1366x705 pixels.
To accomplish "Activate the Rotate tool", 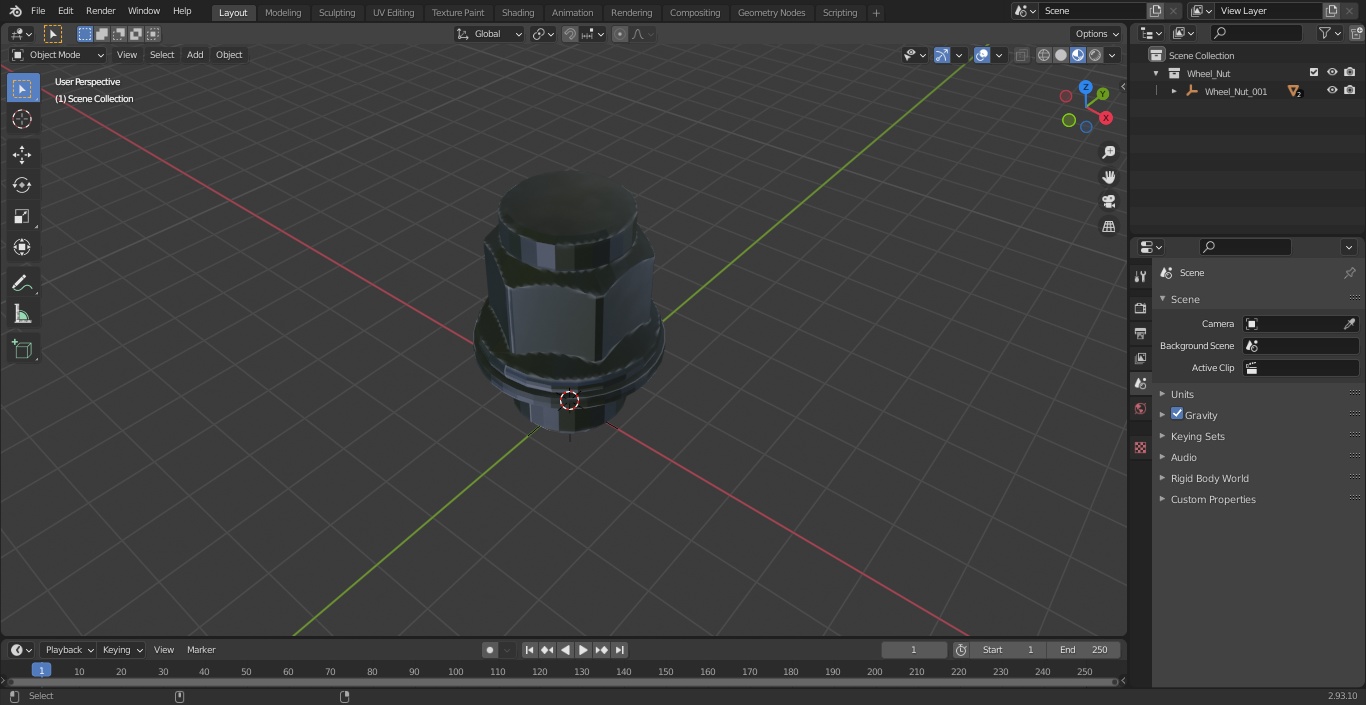I will click(22, 185).
